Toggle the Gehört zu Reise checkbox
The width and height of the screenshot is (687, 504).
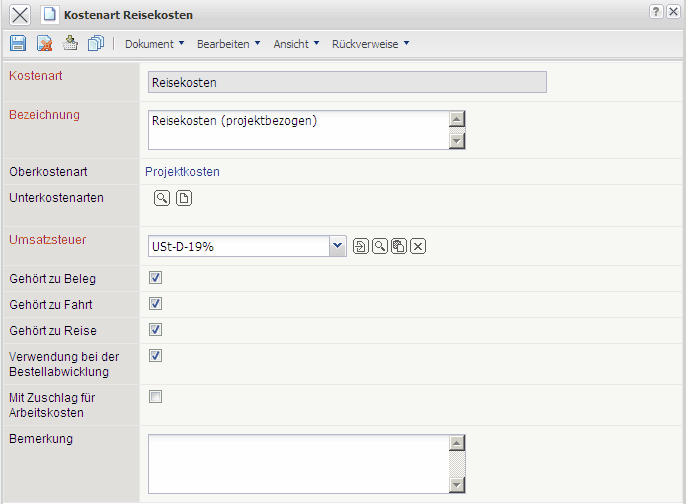coord(155,330)
